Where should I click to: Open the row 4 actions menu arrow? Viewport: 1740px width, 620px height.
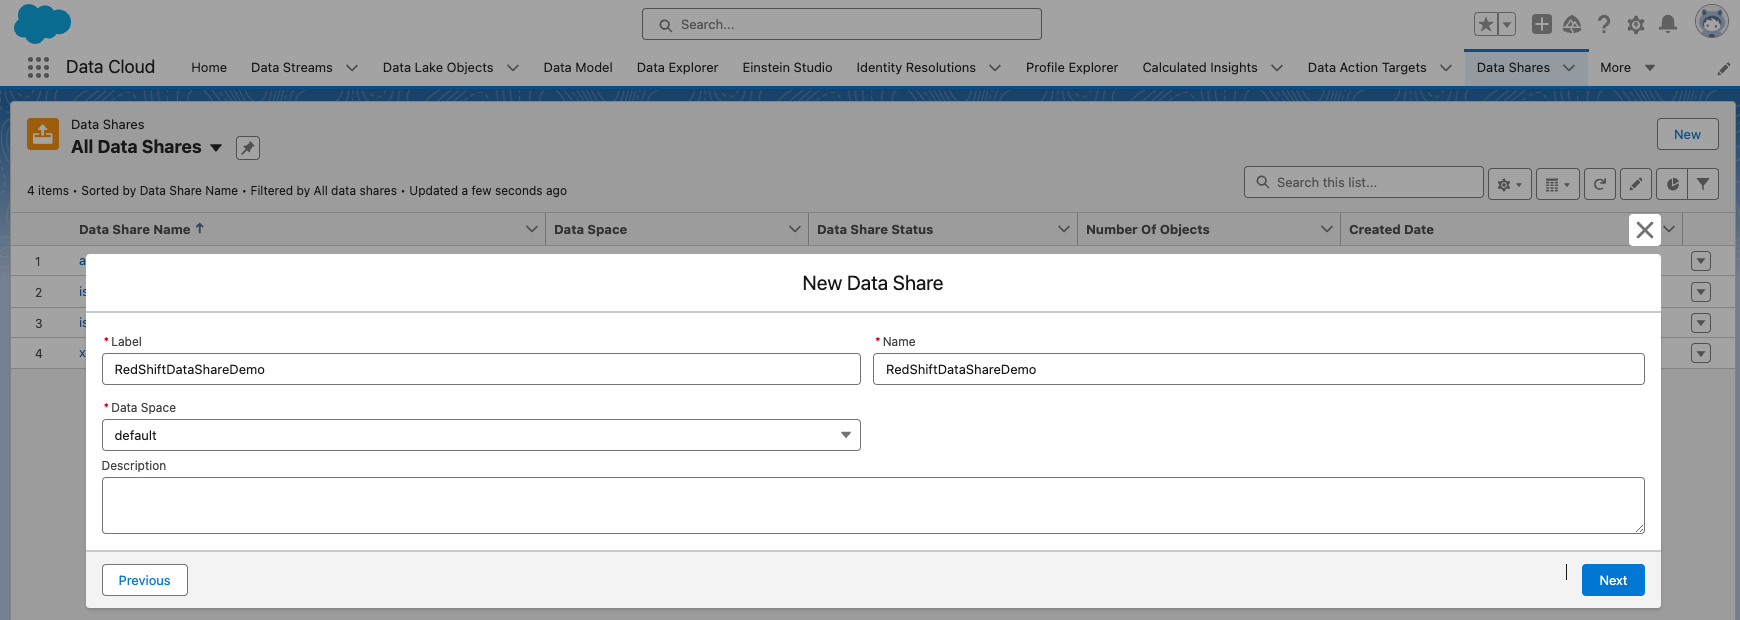(1701, 353)
